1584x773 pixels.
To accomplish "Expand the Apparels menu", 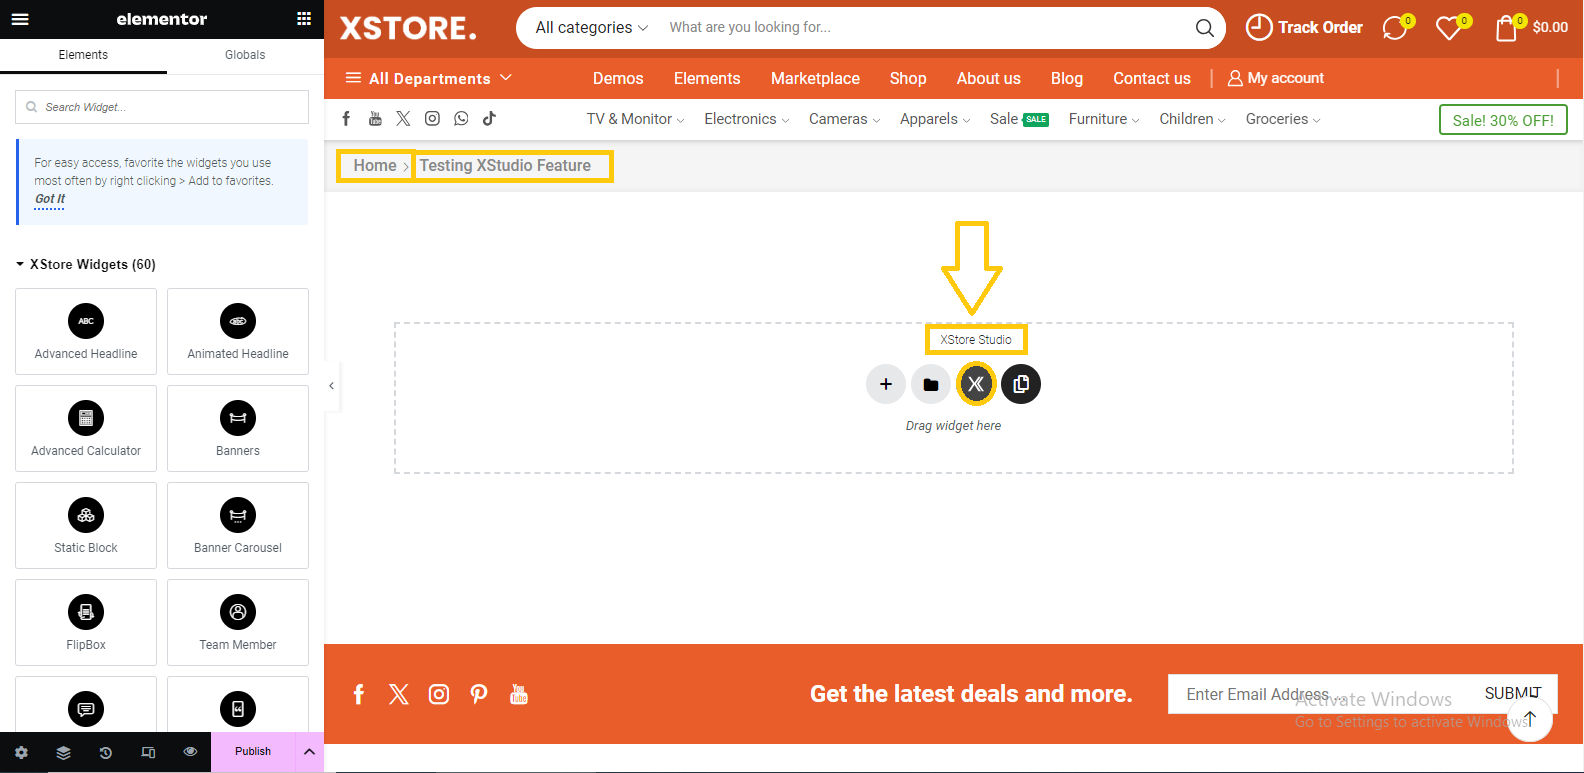I will pos(935,119).
